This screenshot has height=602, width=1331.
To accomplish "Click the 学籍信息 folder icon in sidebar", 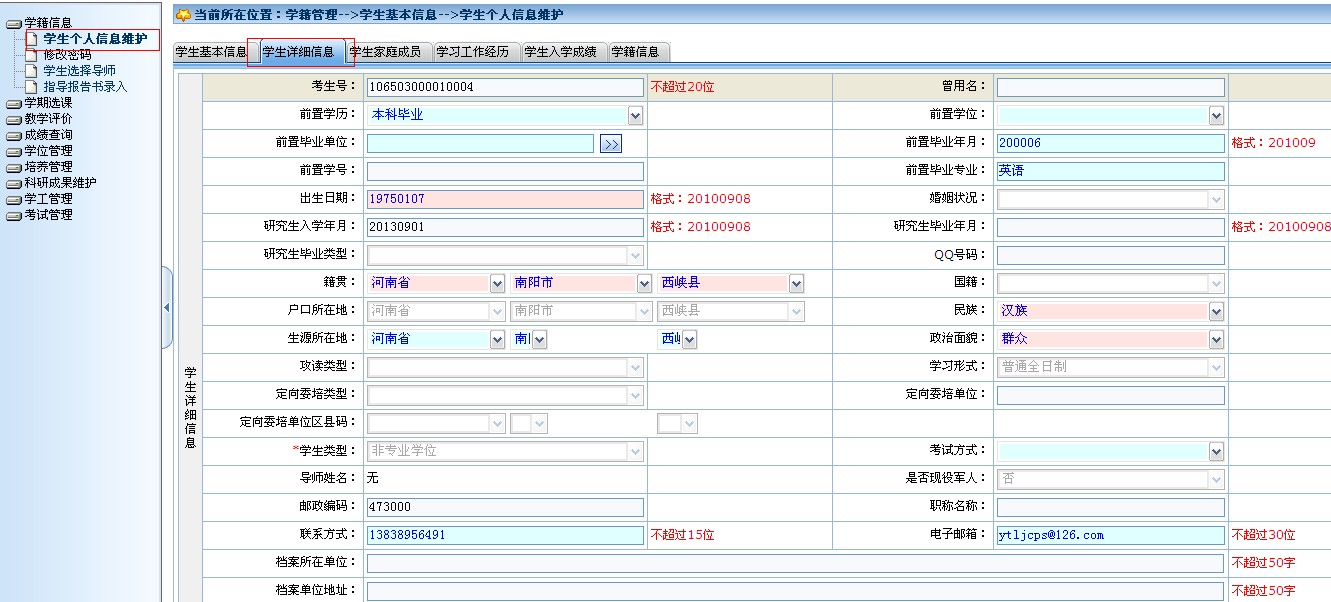I will 13,23.
